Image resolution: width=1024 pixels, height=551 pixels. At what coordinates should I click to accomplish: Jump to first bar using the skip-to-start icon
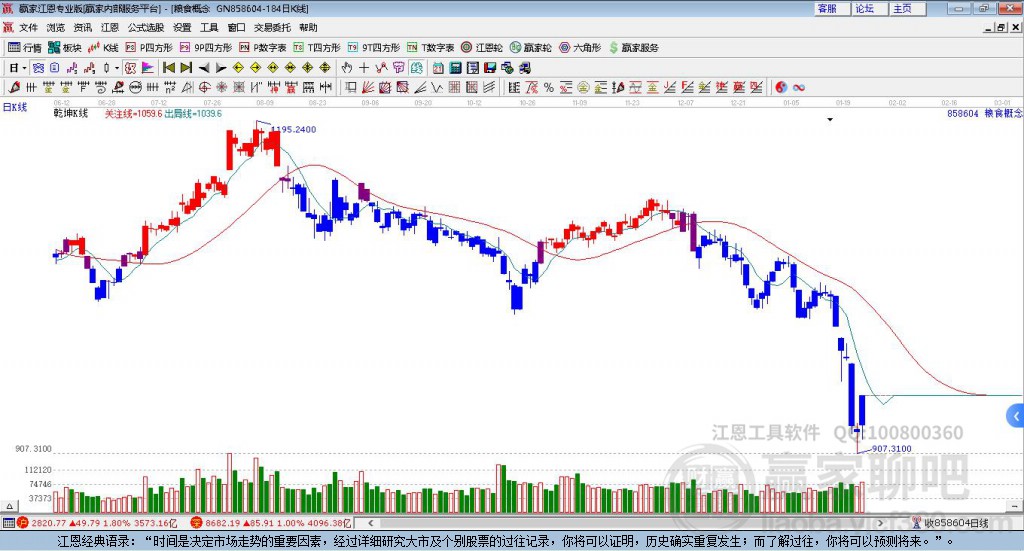[x=169, y=68]
